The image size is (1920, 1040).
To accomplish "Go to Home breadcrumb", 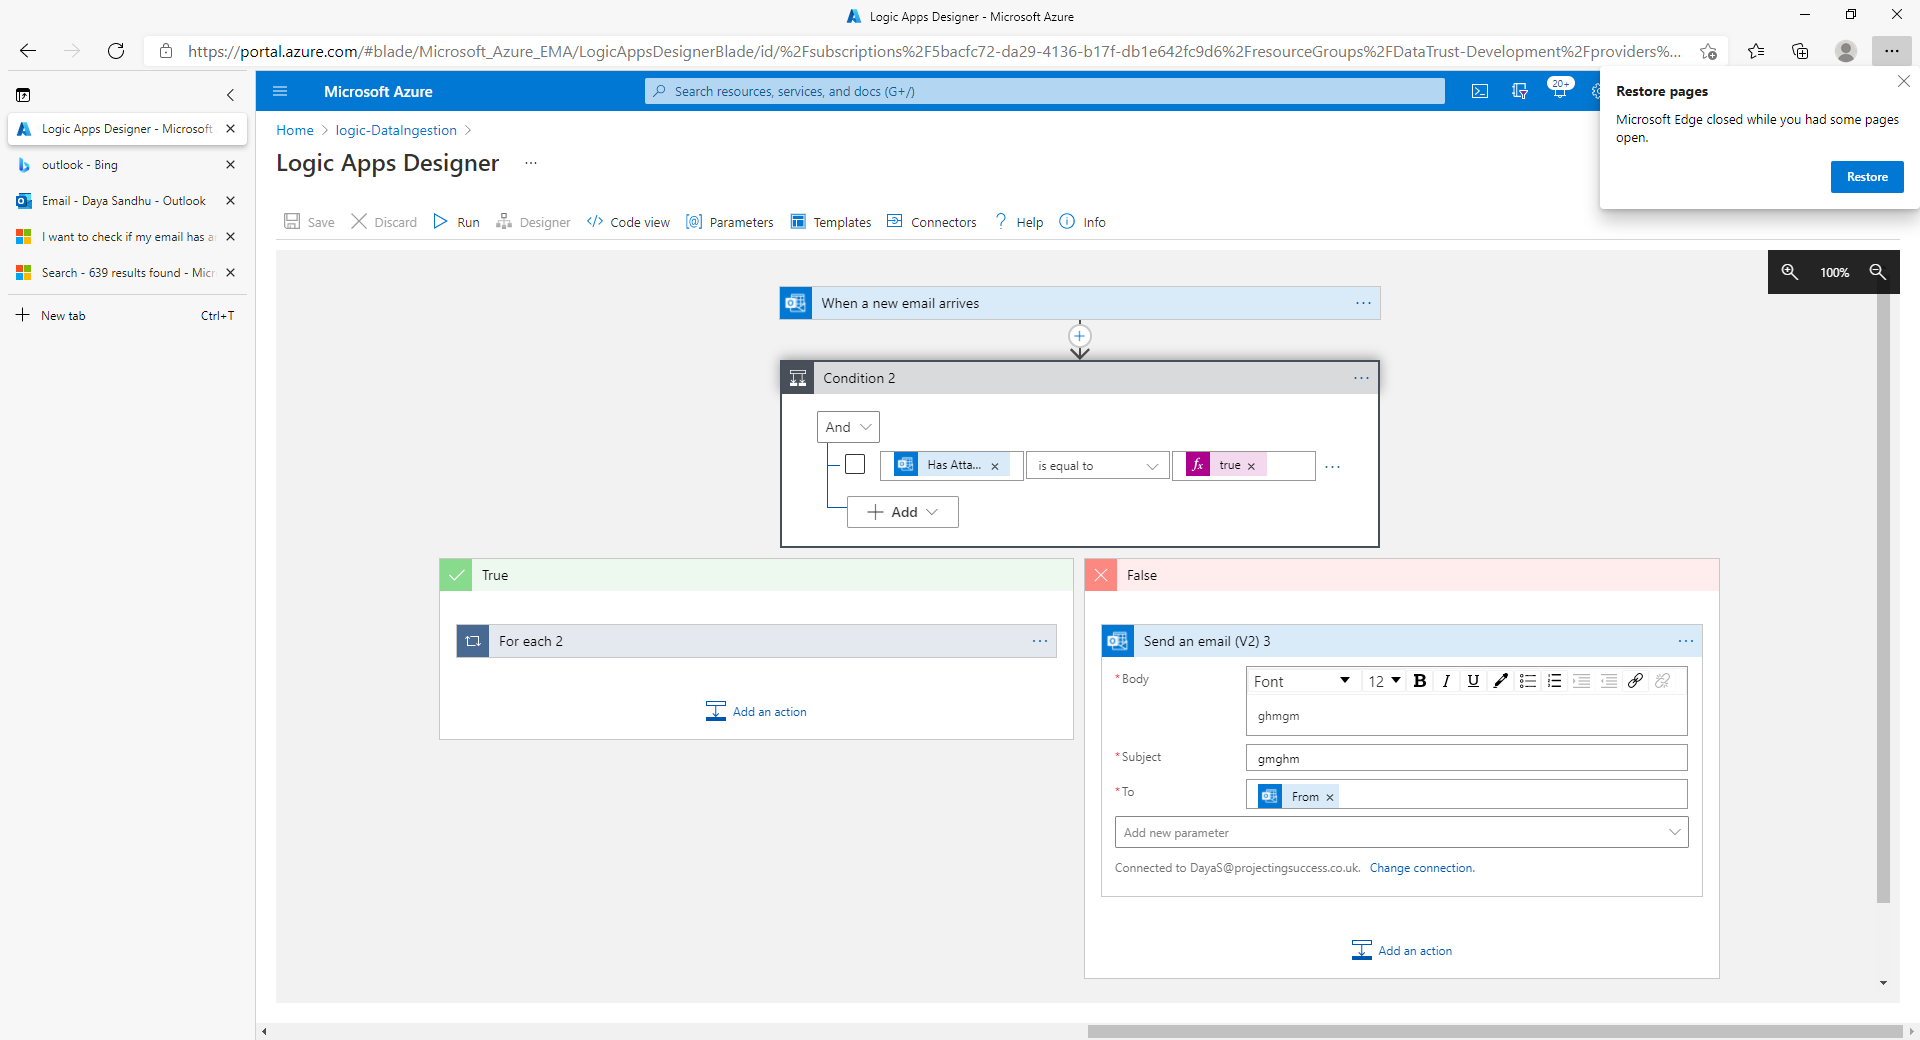I will [x=295, y=130].
